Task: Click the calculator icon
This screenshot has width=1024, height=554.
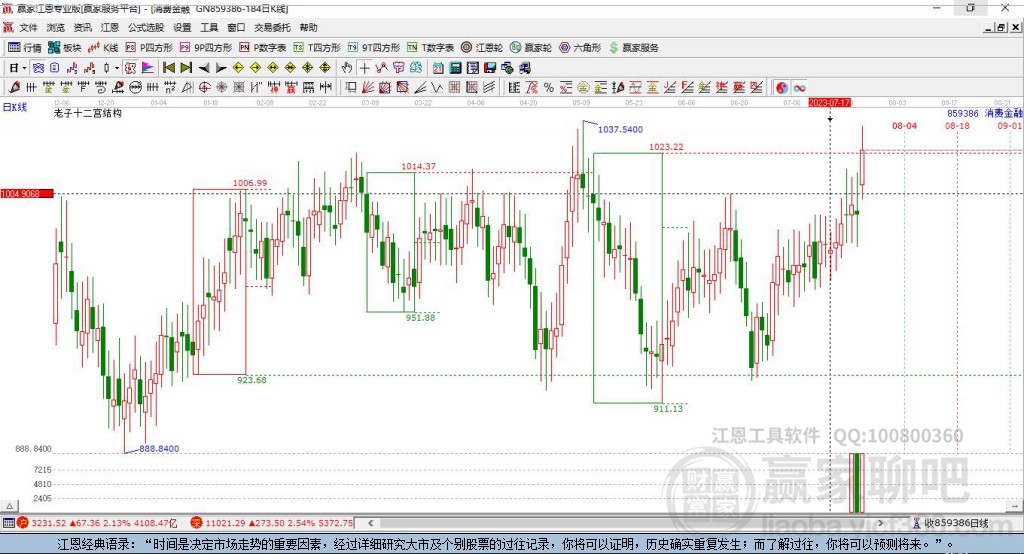Action: pos(456,68)
